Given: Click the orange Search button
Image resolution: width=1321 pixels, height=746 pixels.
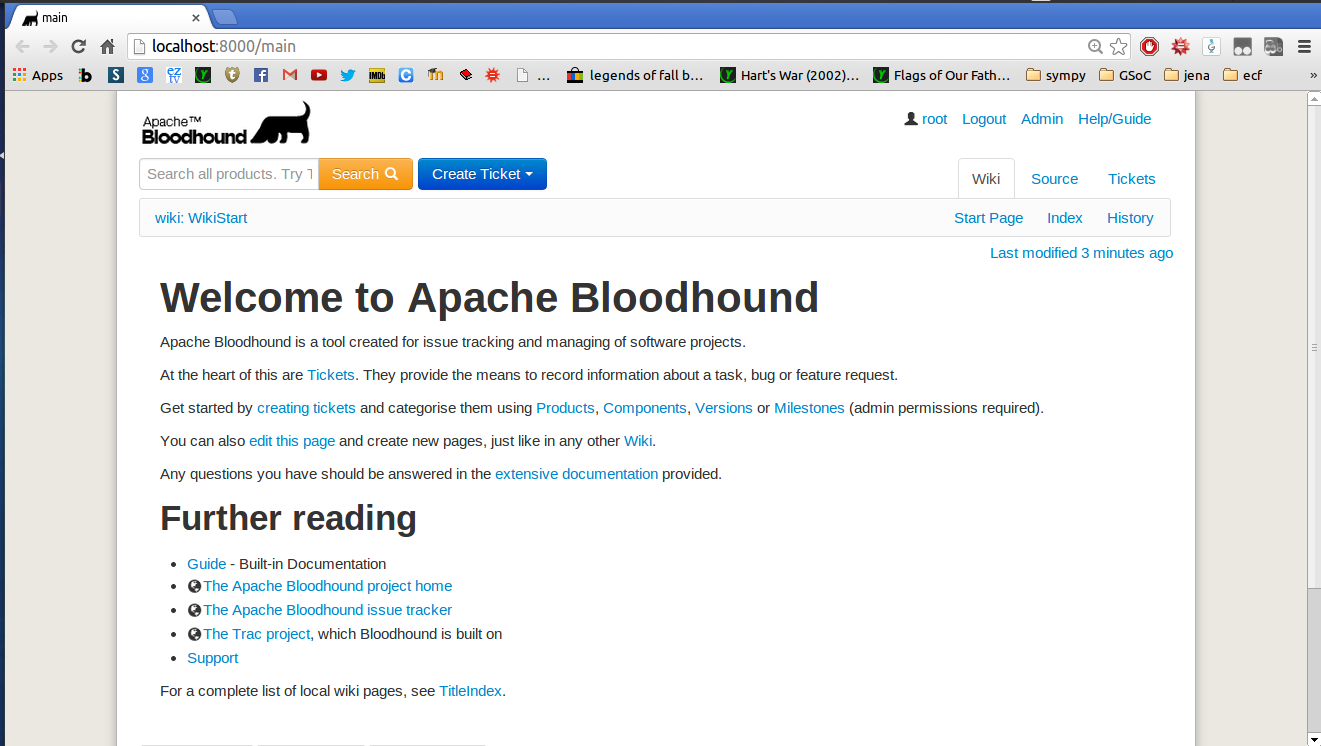Looking at the screenshot, I should 365,174.
